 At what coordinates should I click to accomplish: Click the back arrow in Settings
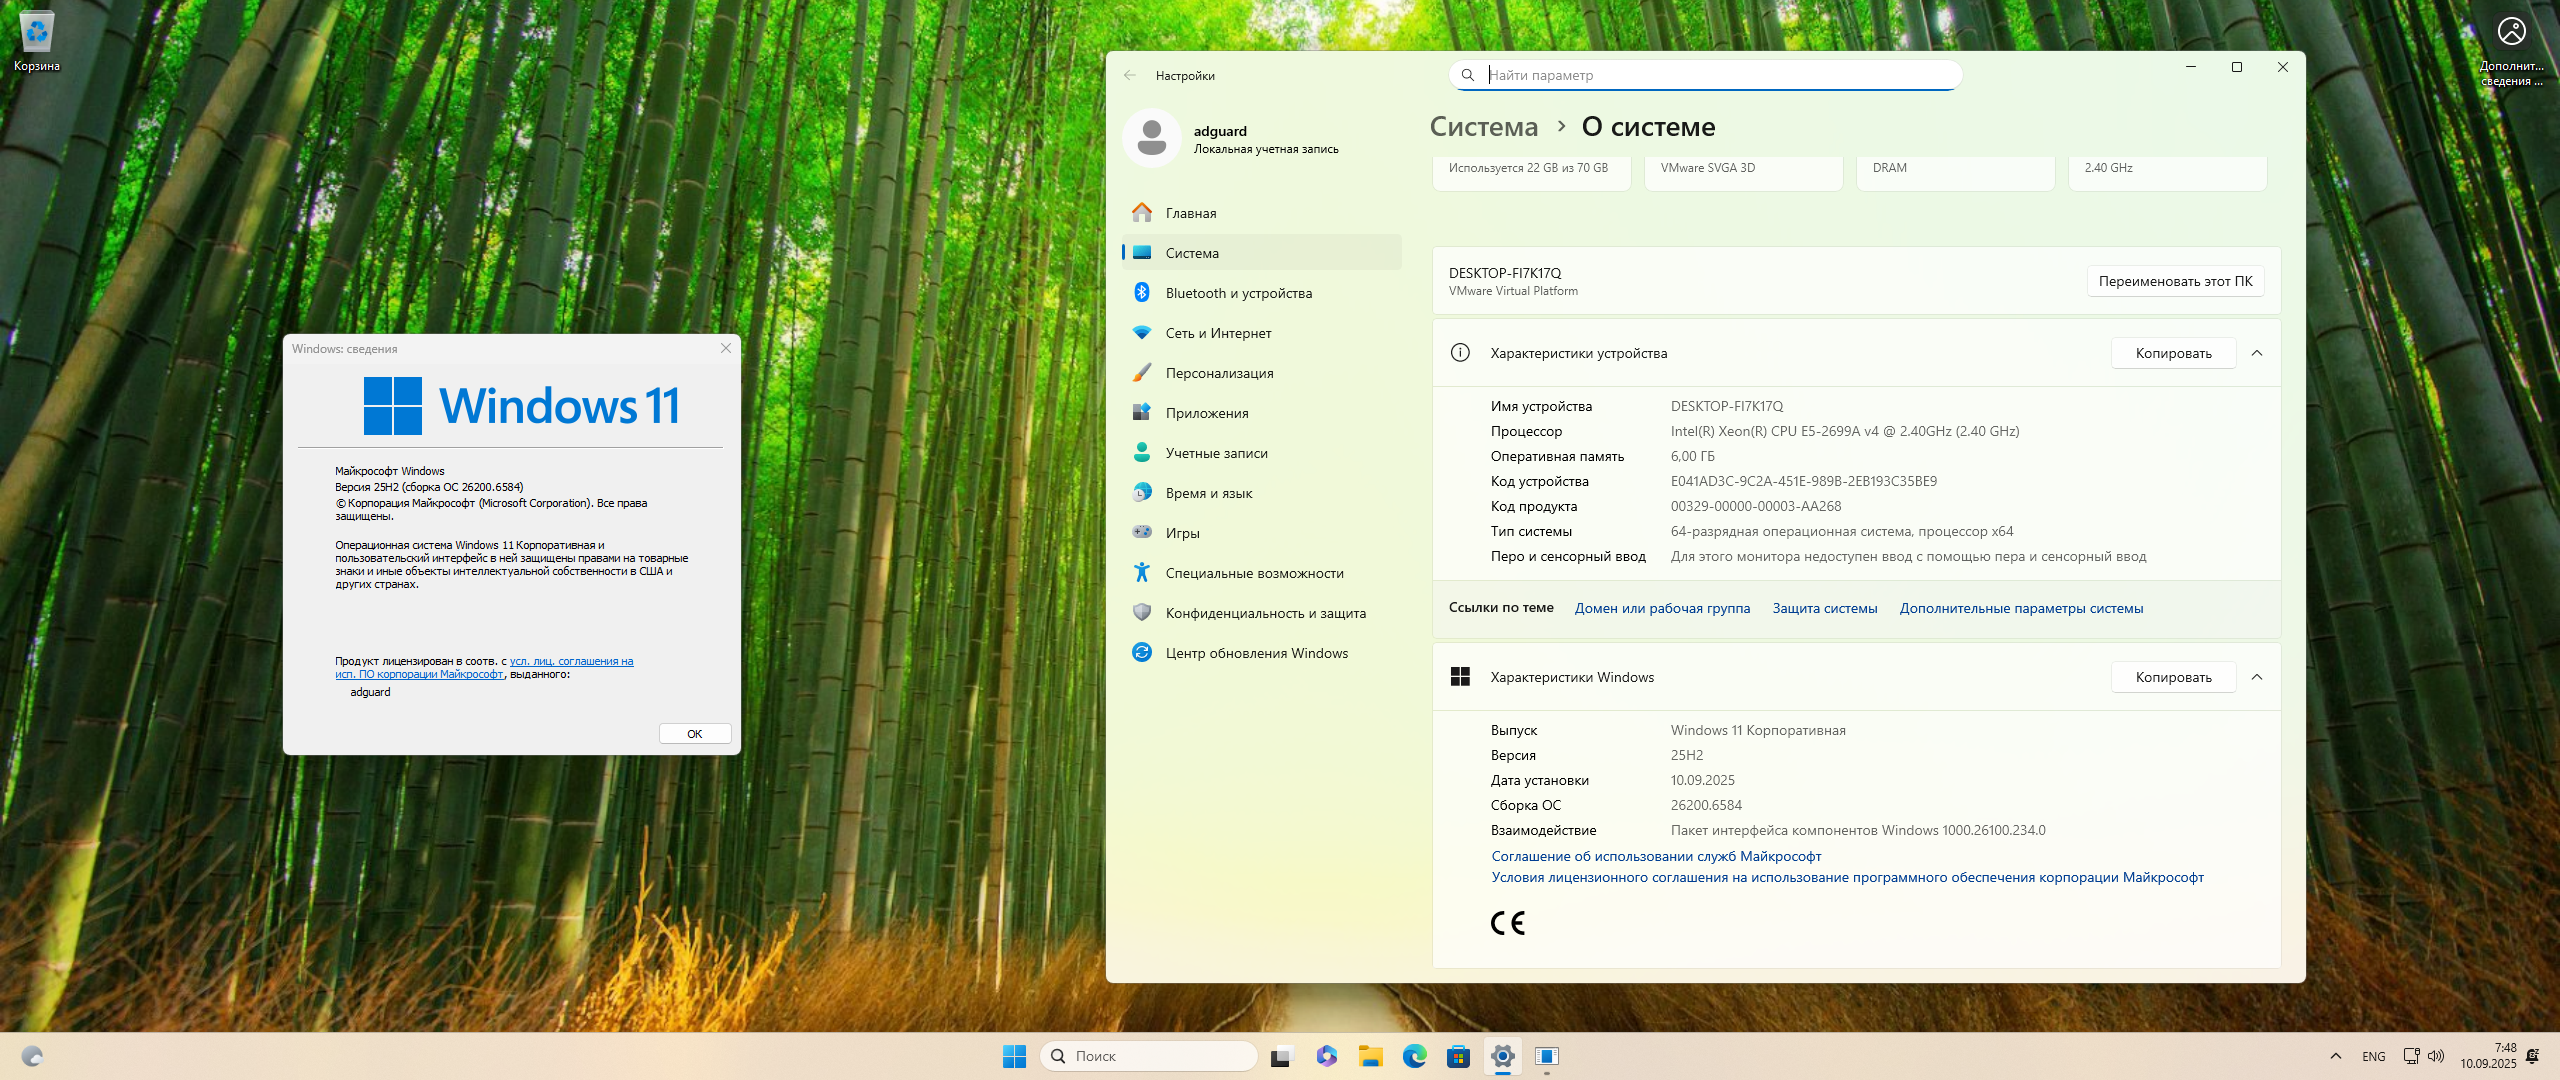click(1130, 75)
